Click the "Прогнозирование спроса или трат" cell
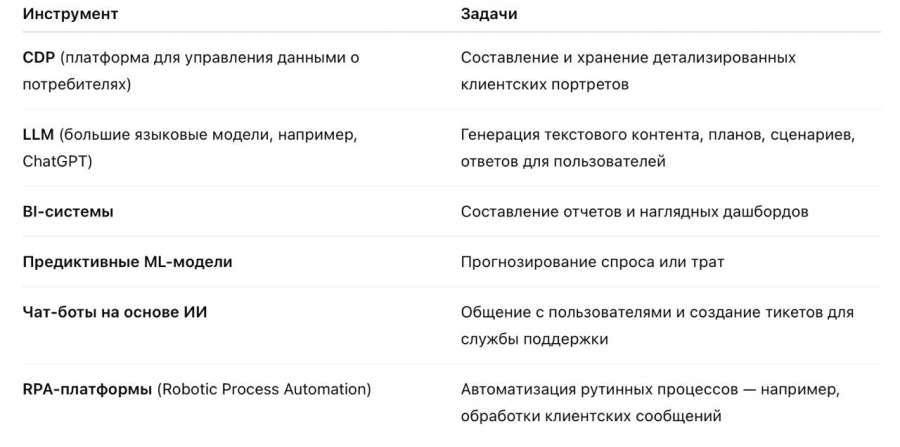The image size is (900, 447). coord(592,262)
